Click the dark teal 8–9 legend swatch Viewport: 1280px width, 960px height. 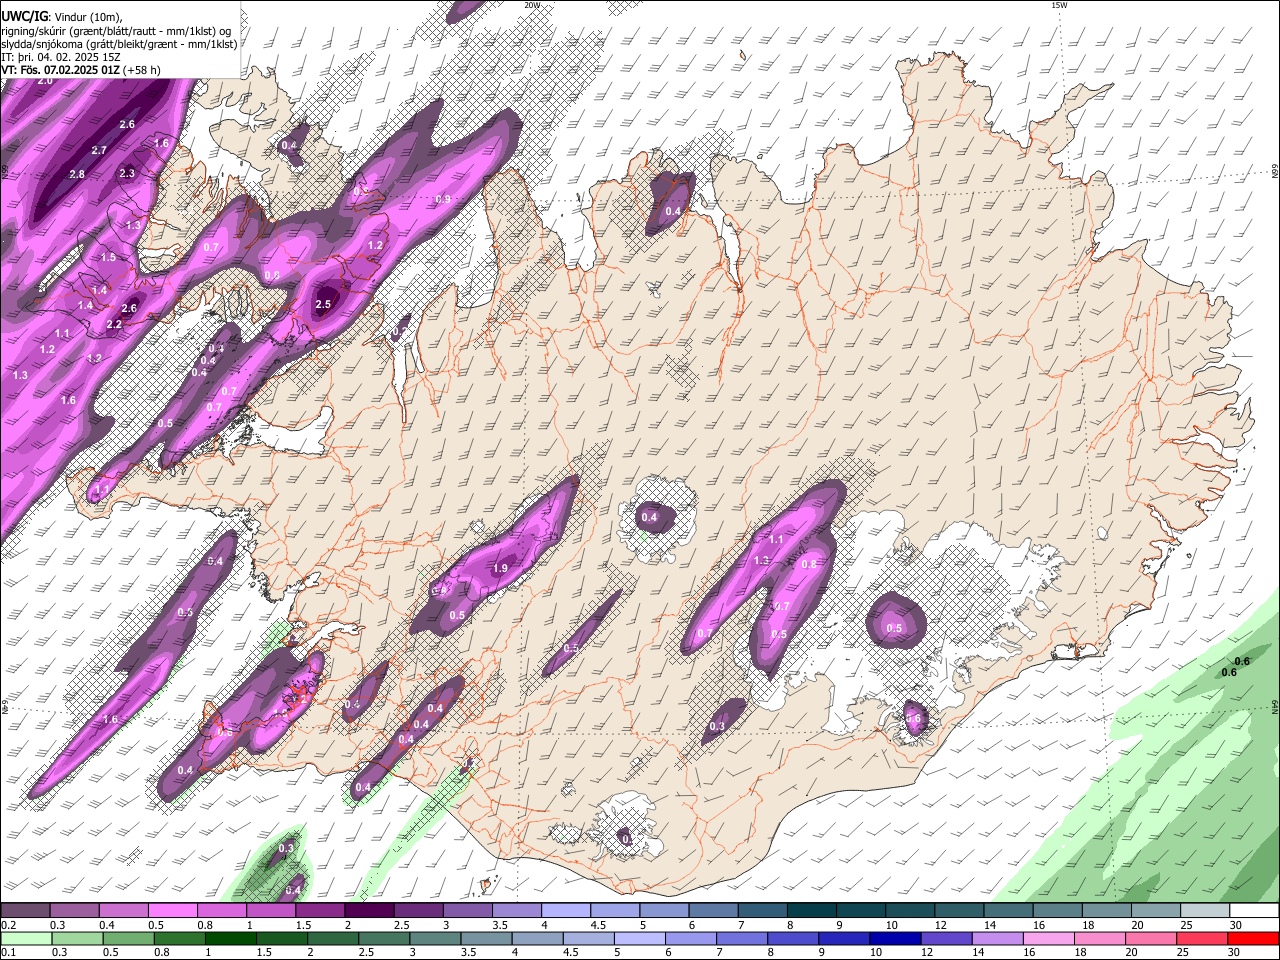812,911
